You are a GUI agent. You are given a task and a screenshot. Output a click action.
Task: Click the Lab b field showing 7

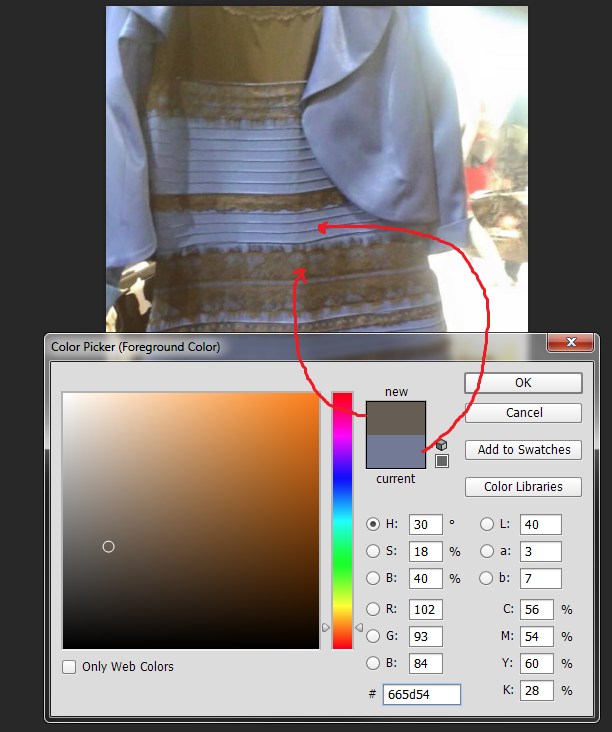541,578
